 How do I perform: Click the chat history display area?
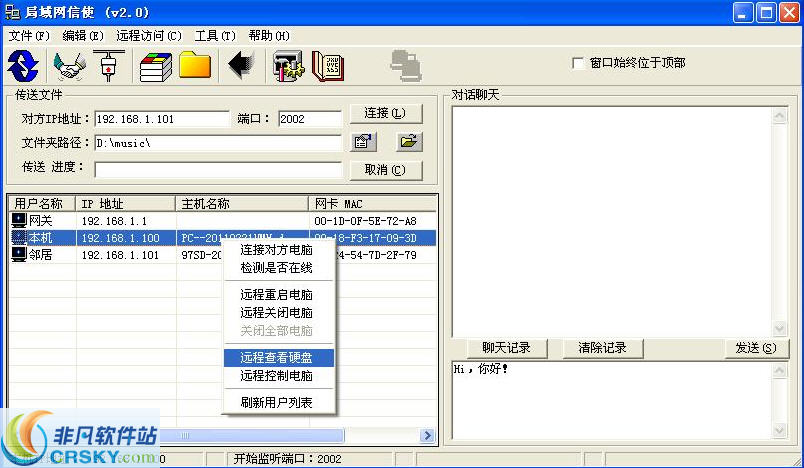612,221
